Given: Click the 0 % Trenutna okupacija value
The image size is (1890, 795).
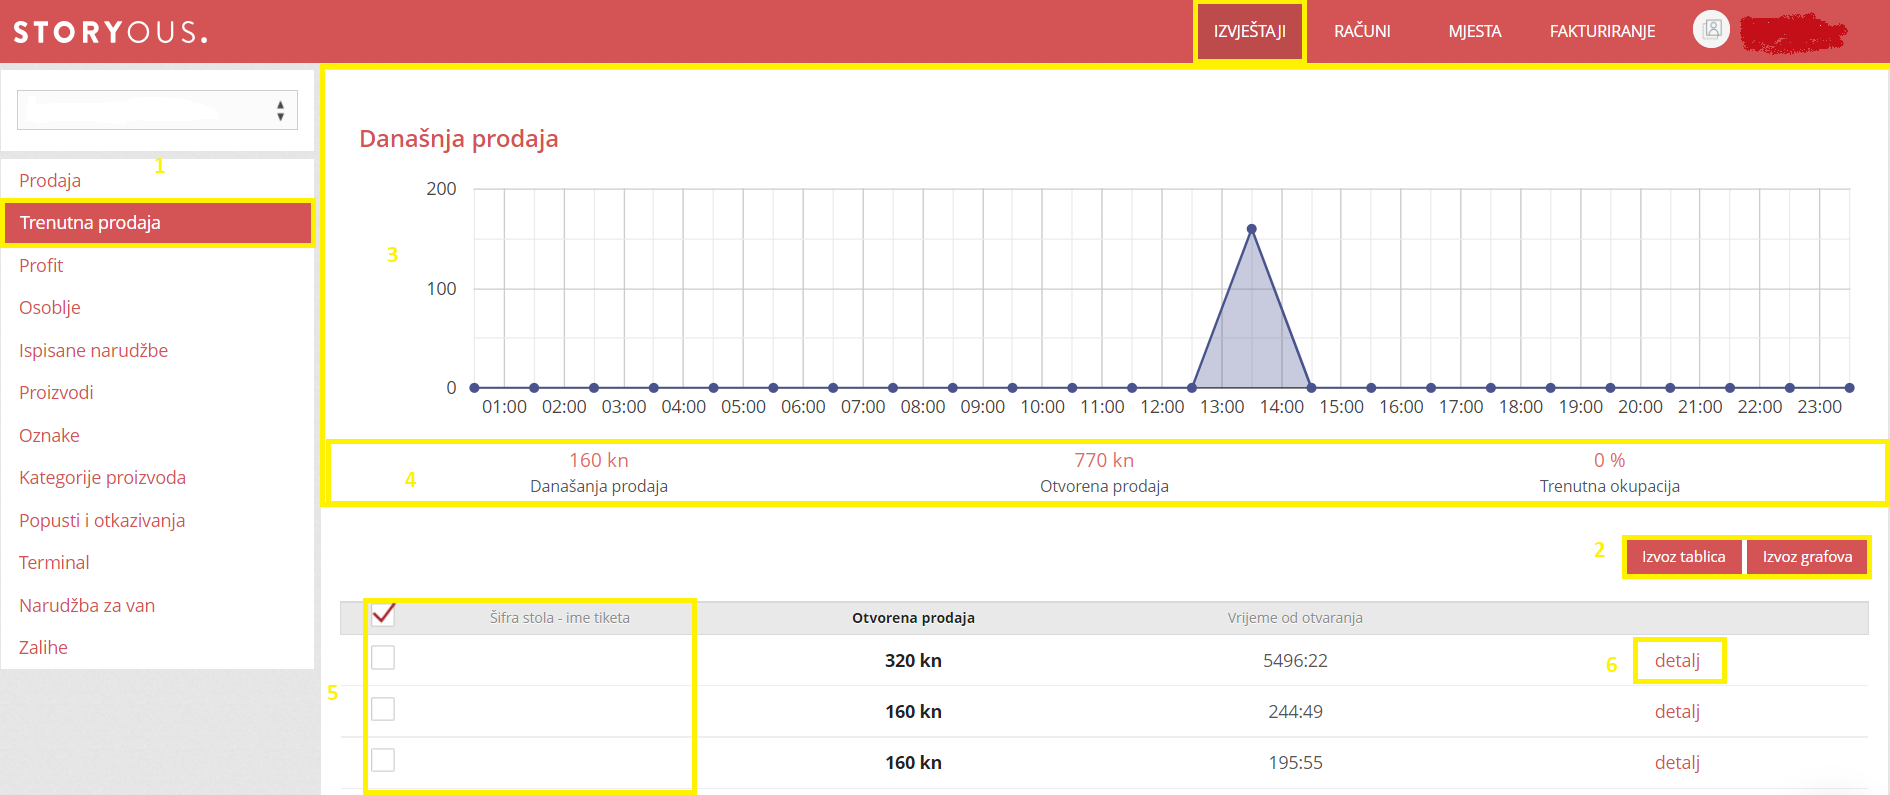Looking at the screenshot, I should click(x=1609, y=460).
